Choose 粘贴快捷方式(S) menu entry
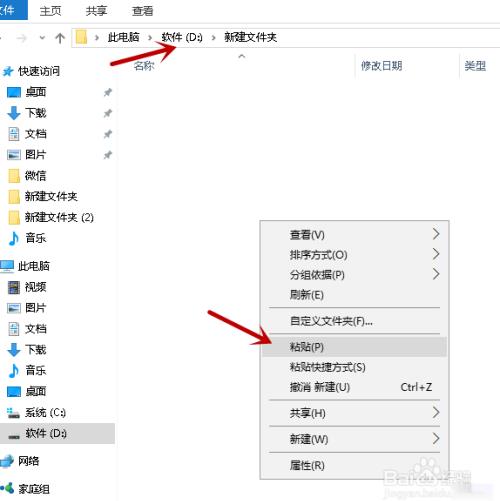 354,367
